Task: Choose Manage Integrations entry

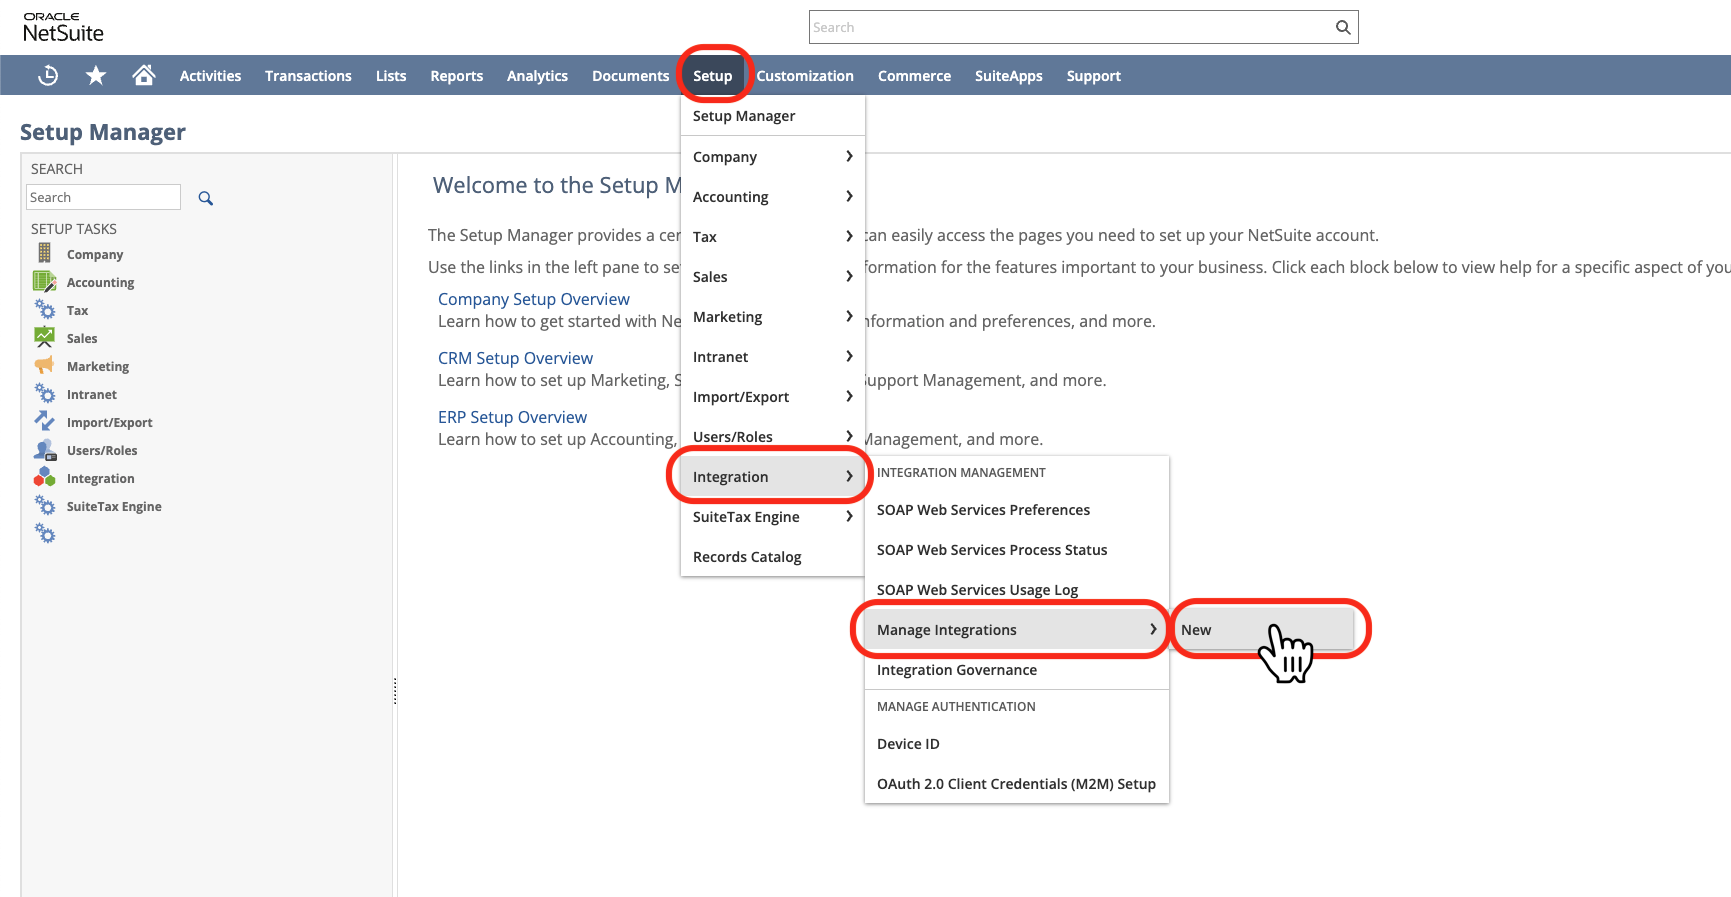Action: 1016,630
